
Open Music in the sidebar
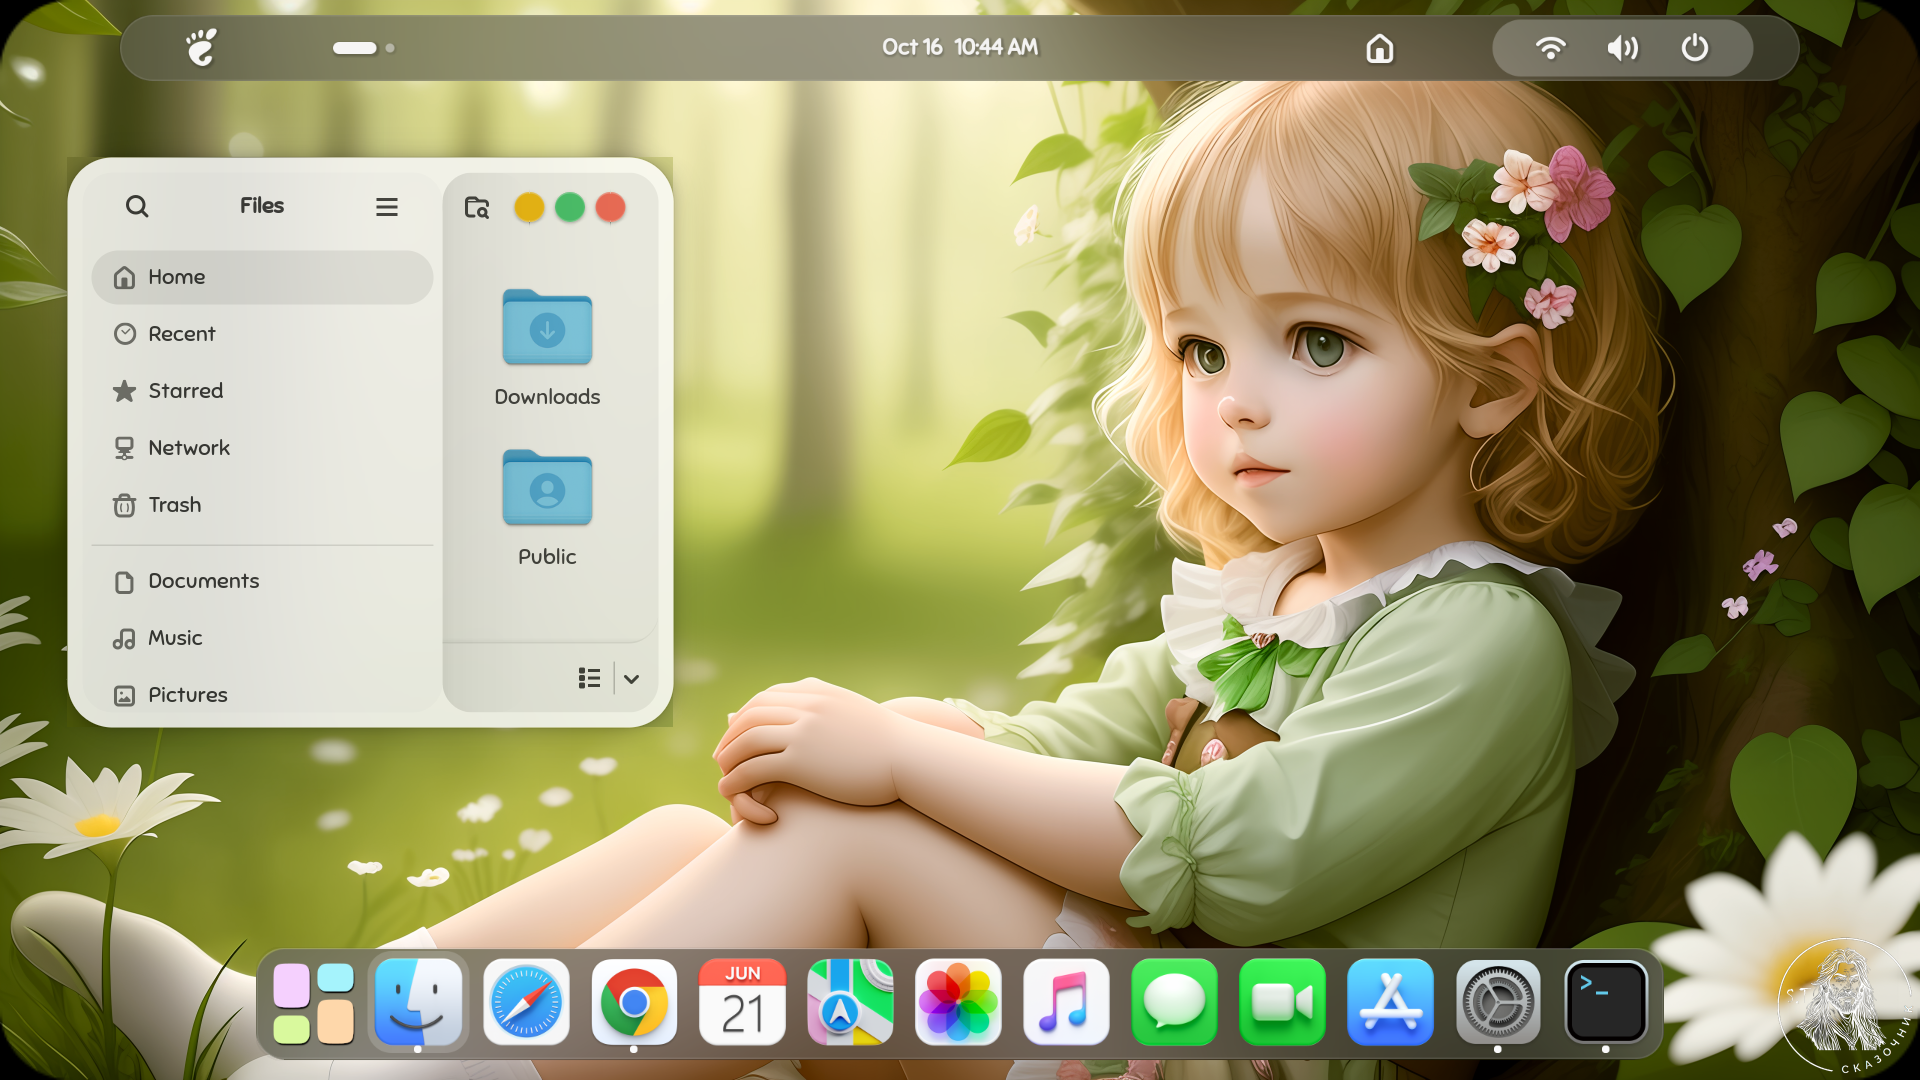click(262, 638)
